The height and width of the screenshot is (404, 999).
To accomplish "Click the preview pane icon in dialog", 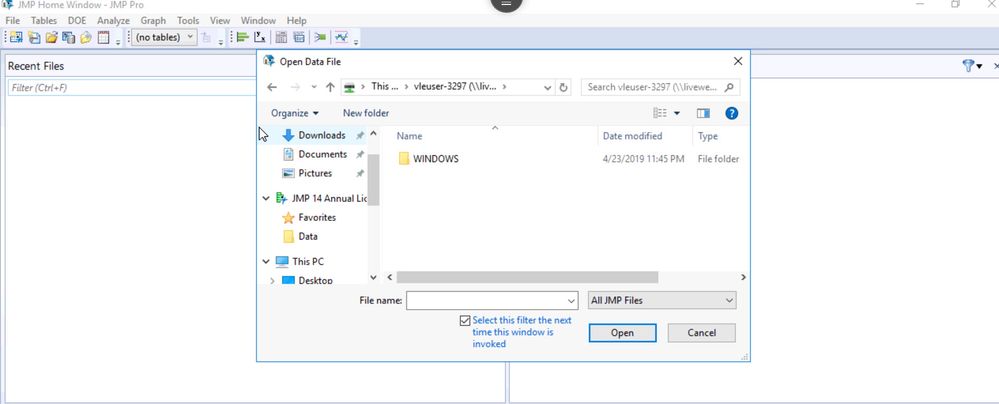I will tap(703, 113).
